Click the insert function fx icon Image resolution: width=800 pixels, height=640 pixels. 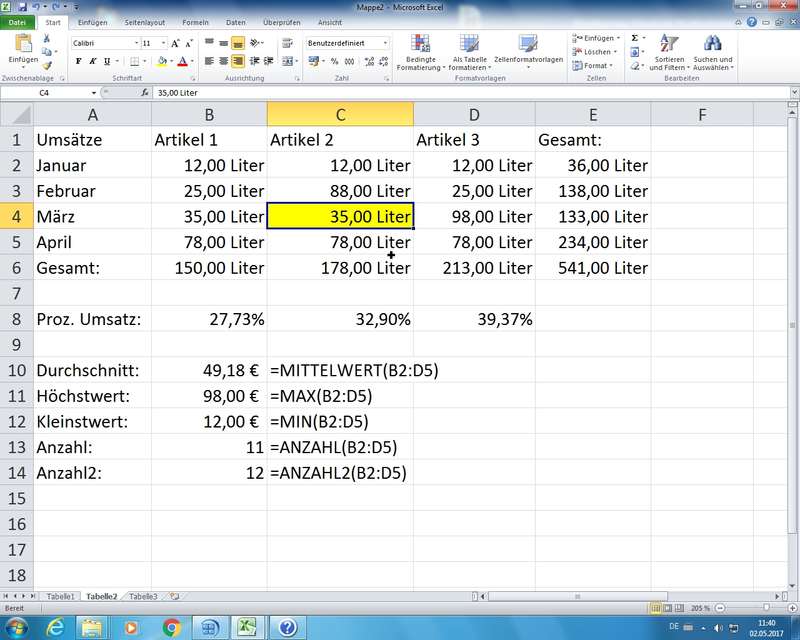(x=145, y=93)
